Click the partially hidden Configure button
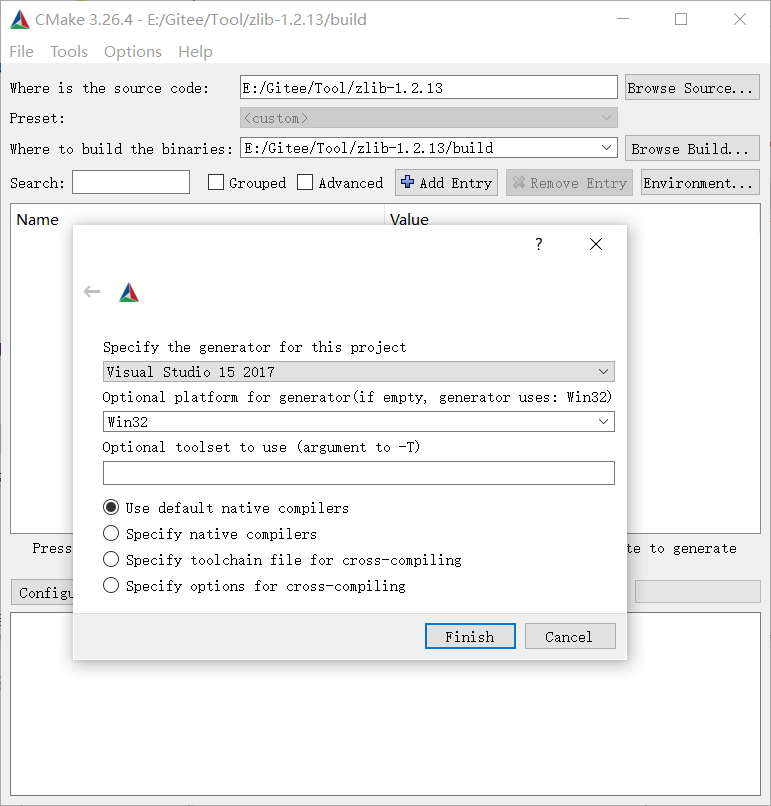 pos(43,592)
